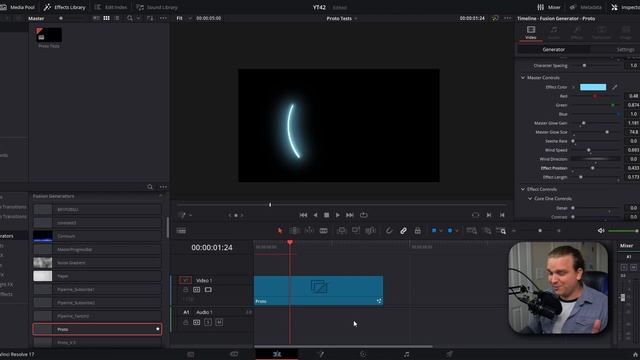Collapse the Master Controls section
The height and width of the screenshot is (360, 640).
coord(523,78)
